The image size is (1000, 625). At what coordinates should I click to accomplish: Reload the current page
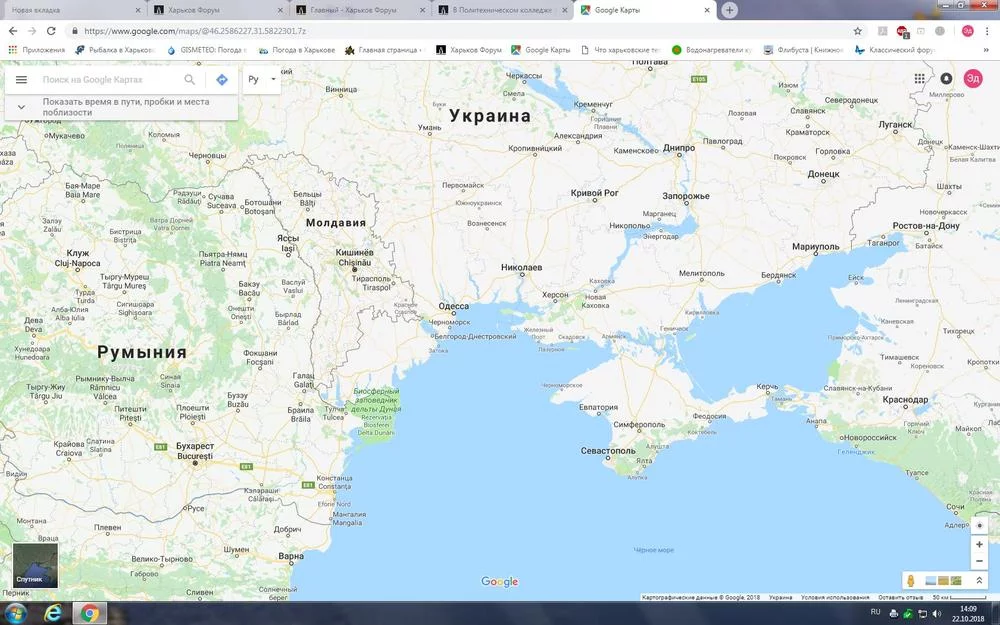click(x=51, y=31)
